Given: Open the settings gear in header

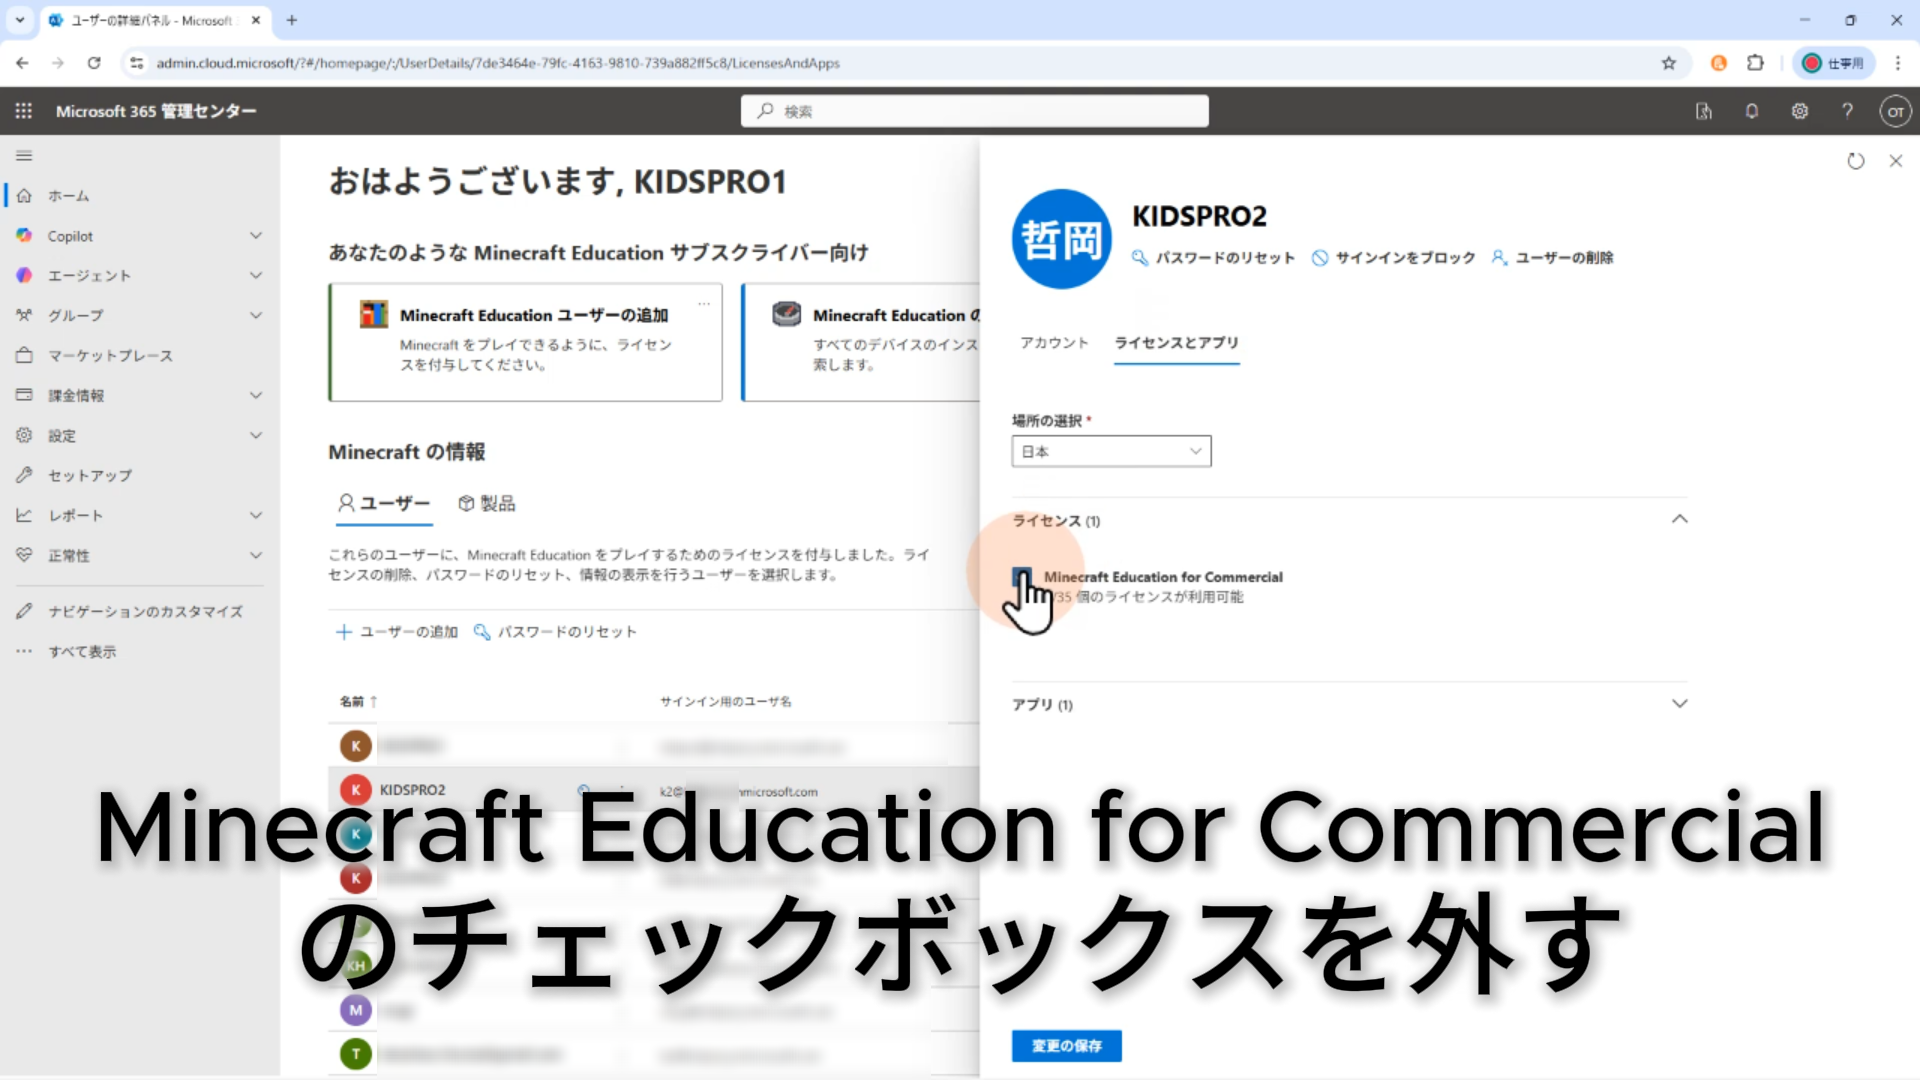Looking at the screenshot, I should [1799, 111].
